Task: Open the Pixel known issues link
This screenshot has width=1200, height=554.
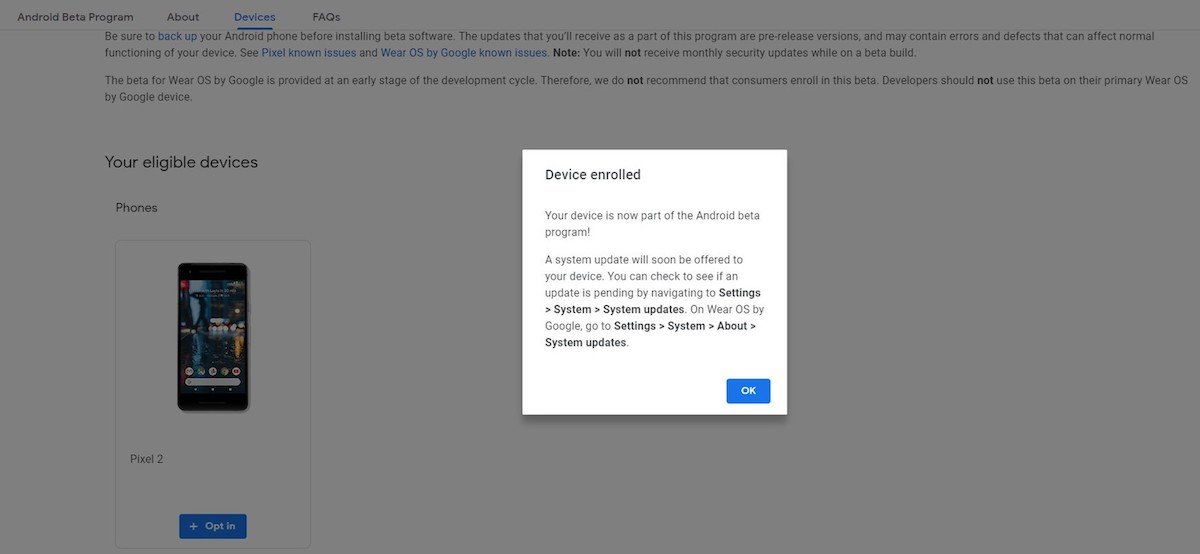Action: (x=309, y=52)
